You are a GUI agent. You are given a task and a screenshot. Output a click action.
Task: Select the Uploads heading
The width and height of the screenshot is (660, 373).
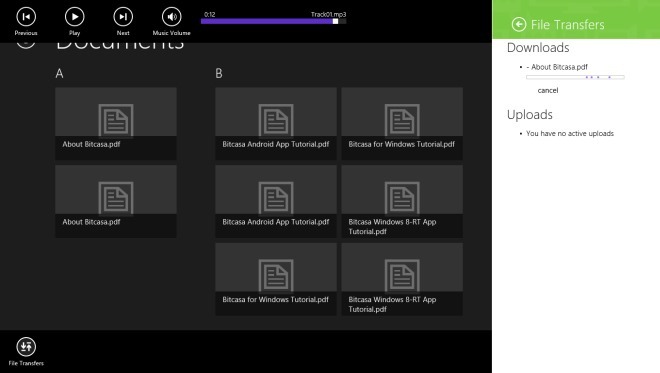[530, 115]
